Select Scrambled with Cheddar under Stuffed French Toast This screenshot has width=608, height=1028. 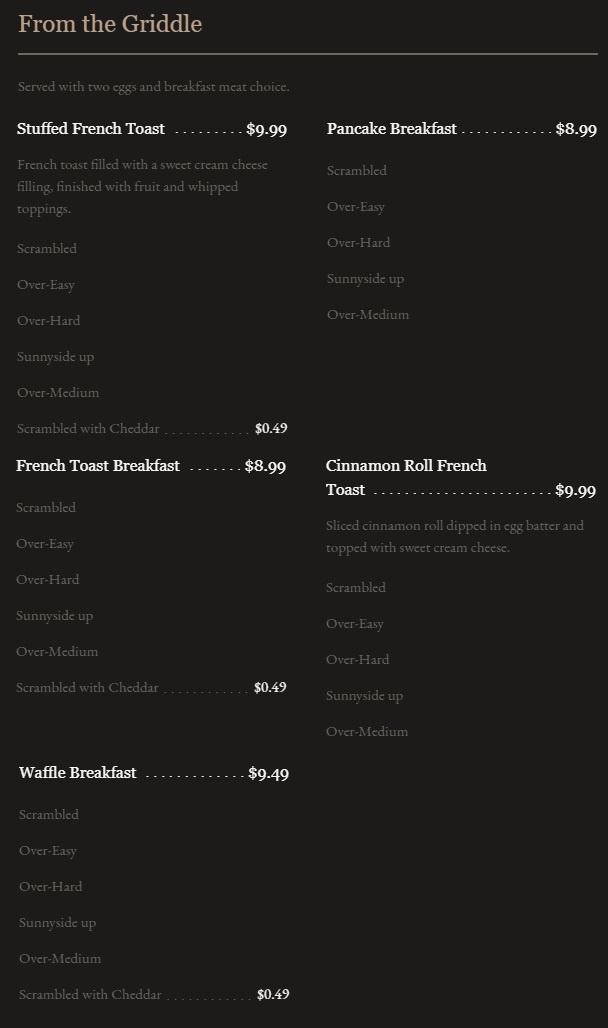pyautogui.click(x=88, y=429)
